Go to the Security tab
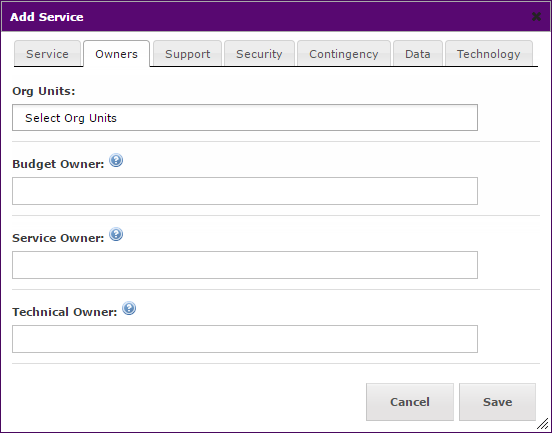Viewport: 552px width, 433px height. pos(259,54)
